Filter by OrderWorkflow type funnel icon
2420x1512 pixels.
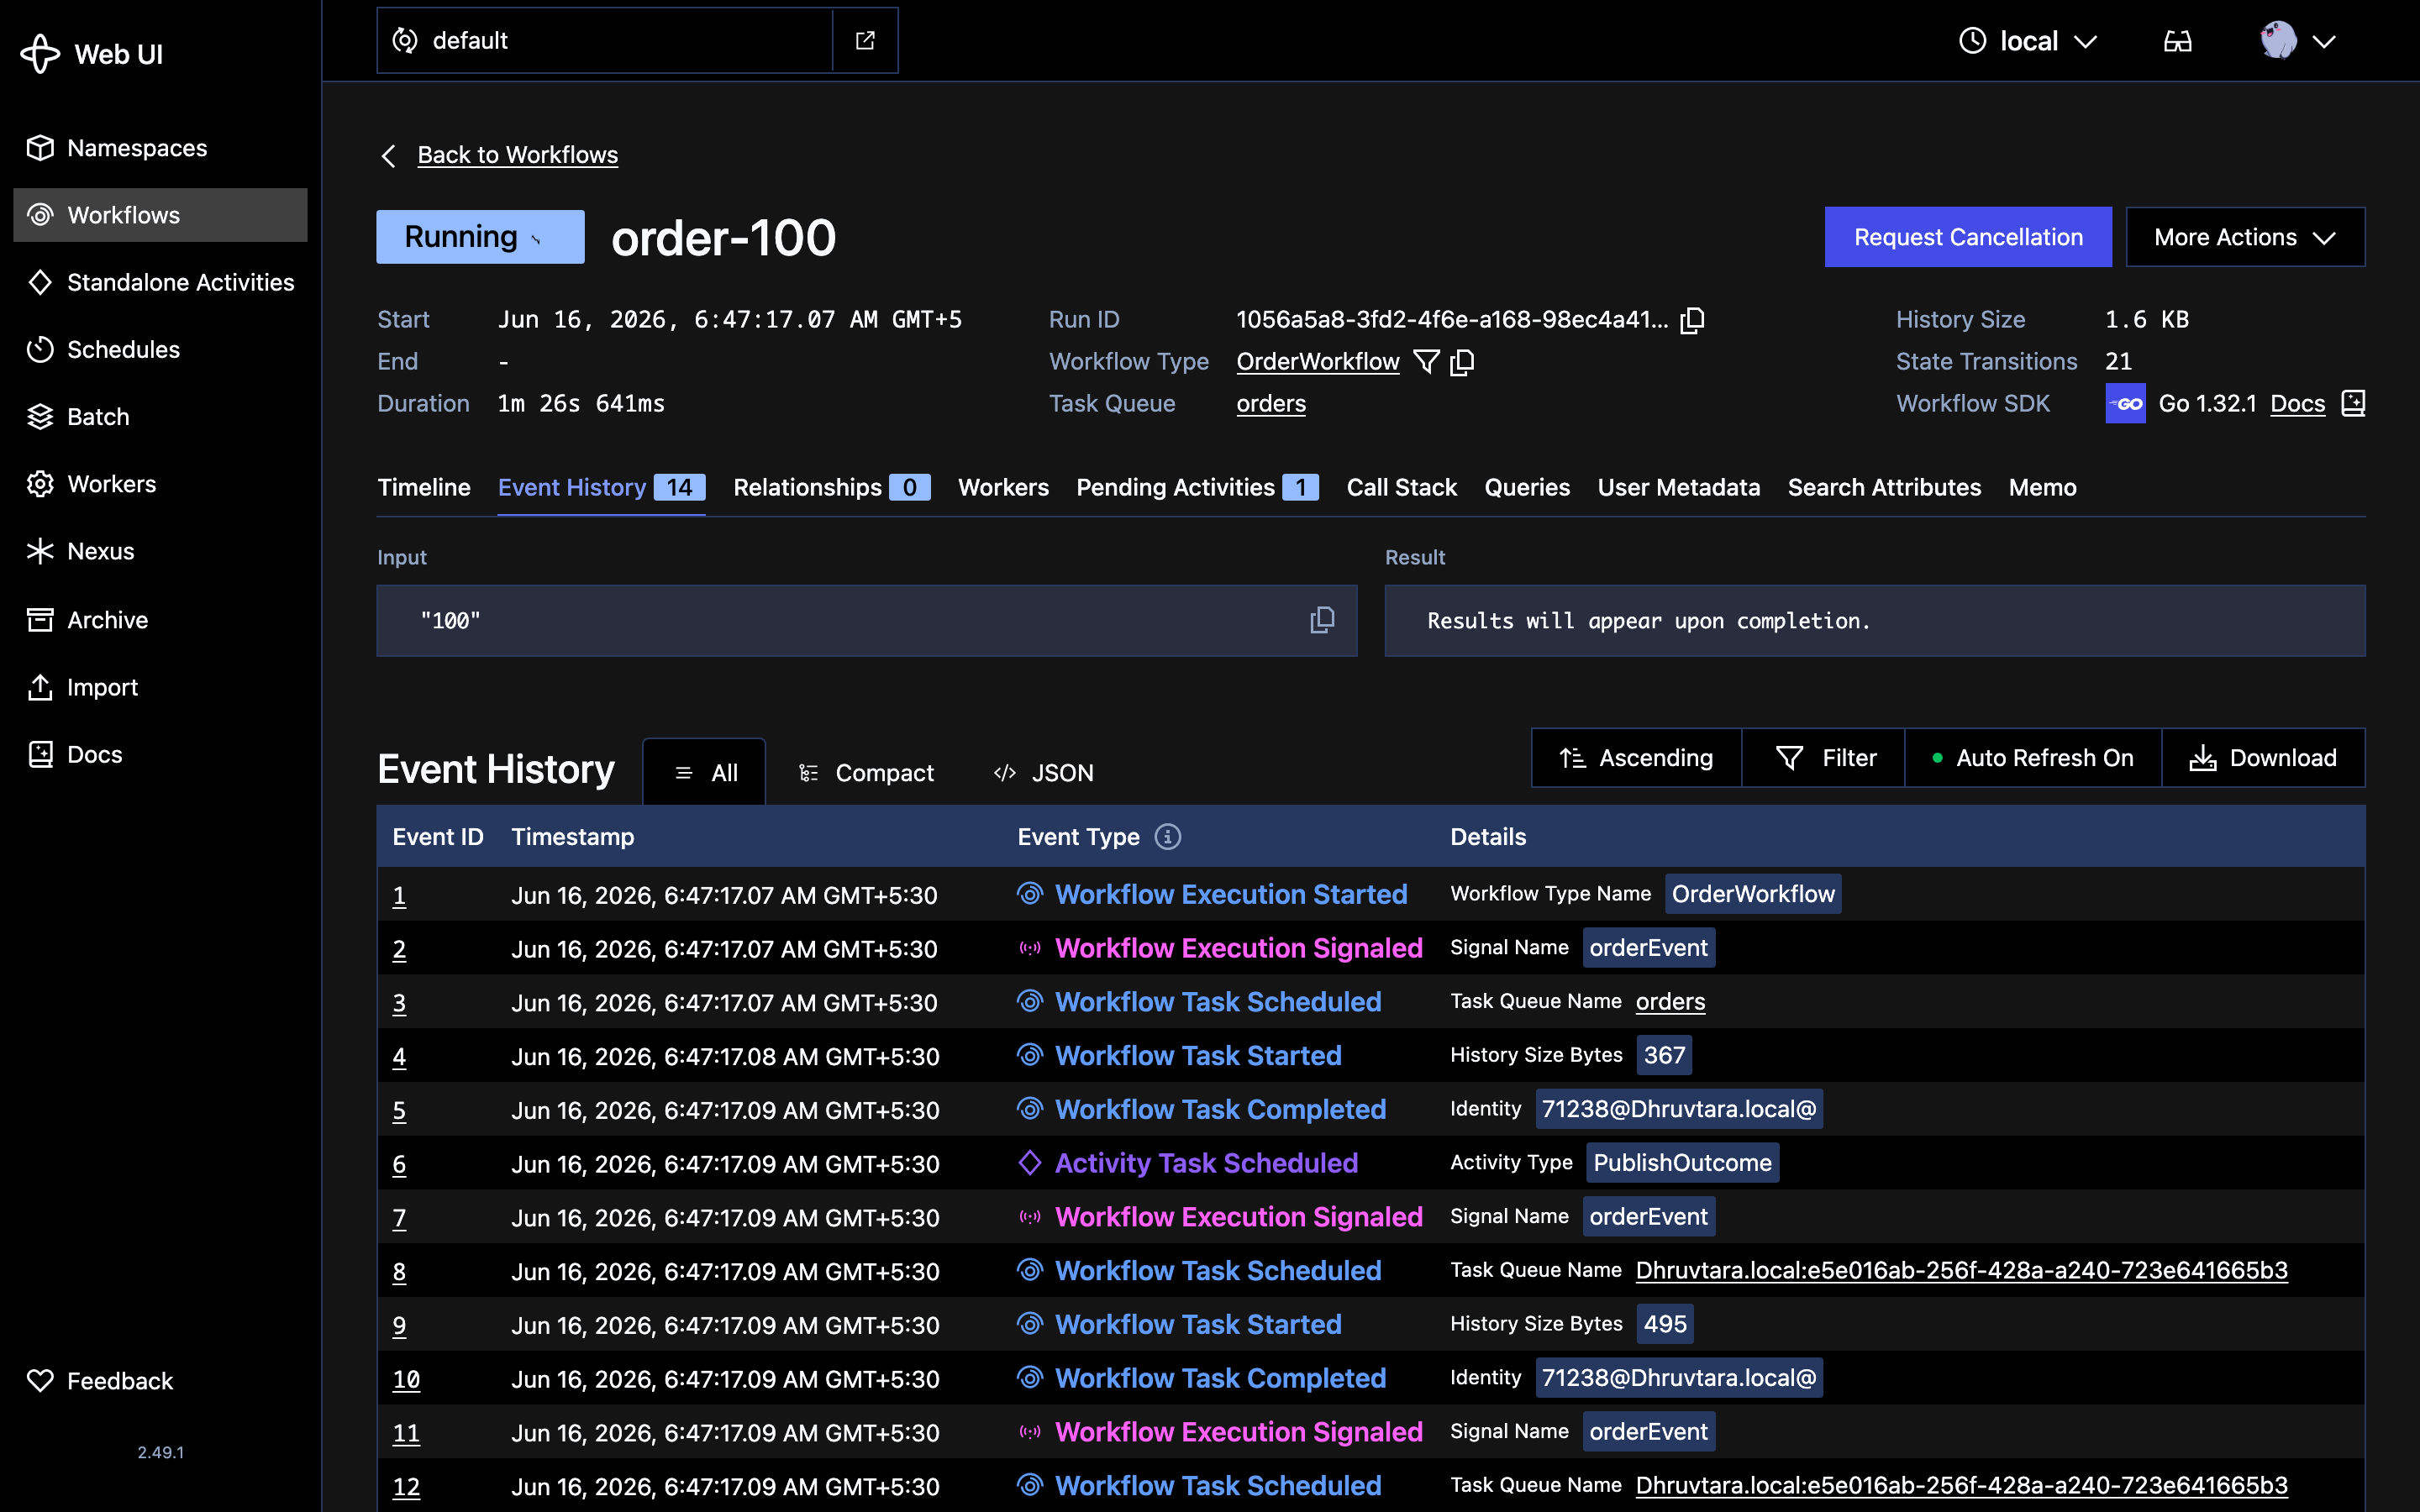[1426, 362]
